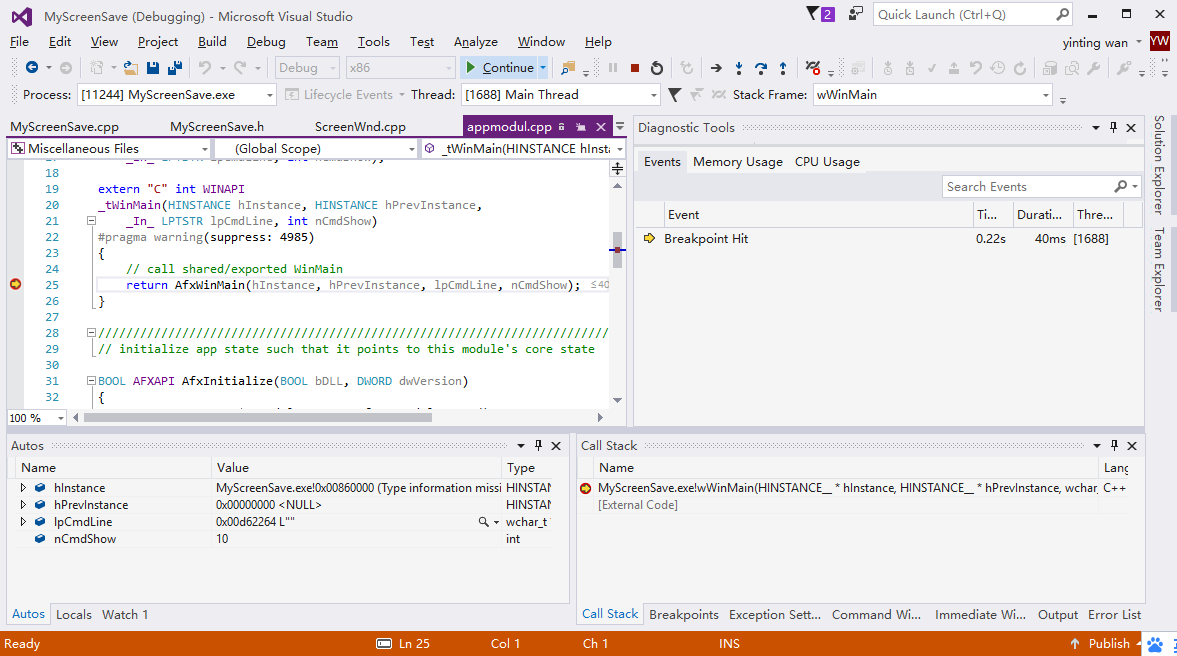Switch to the MyScreenSave.cpp tab
The width and height of the screenshot is (1177, 656).
pyautogui.click(x=65, y=127)
